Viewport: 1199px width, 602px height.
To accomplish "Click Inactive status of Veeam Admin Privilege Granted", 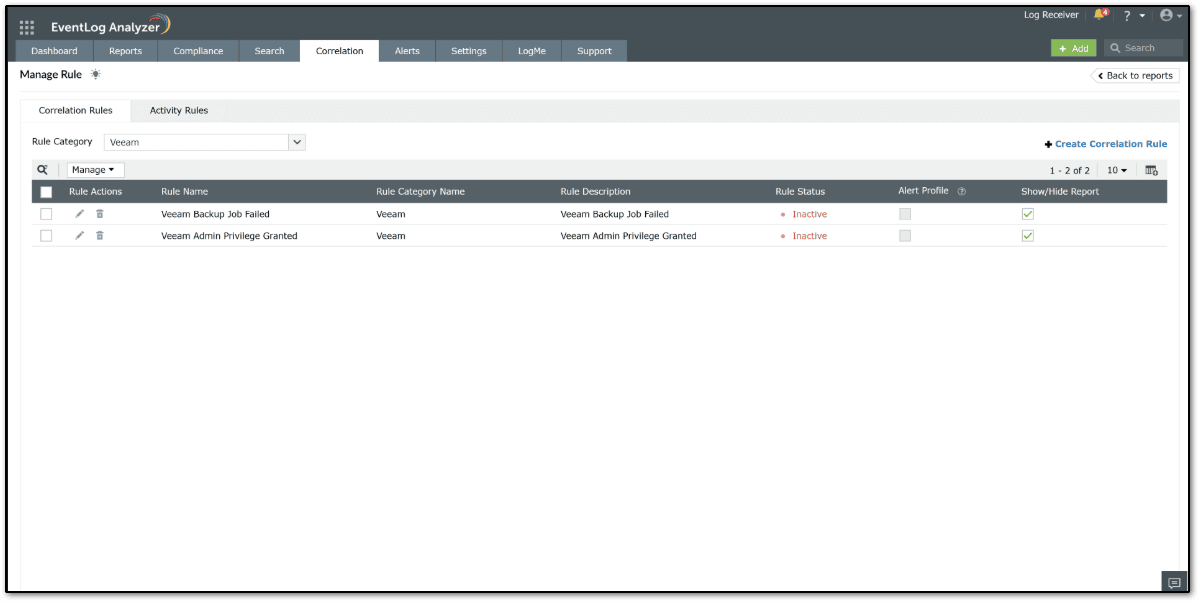I will [809, 236].
